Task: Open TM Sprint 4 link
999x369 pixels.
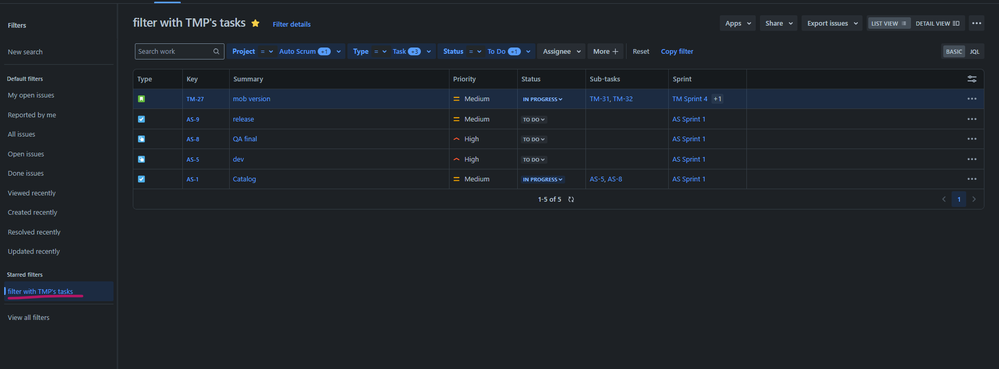Action: point(690,99)
